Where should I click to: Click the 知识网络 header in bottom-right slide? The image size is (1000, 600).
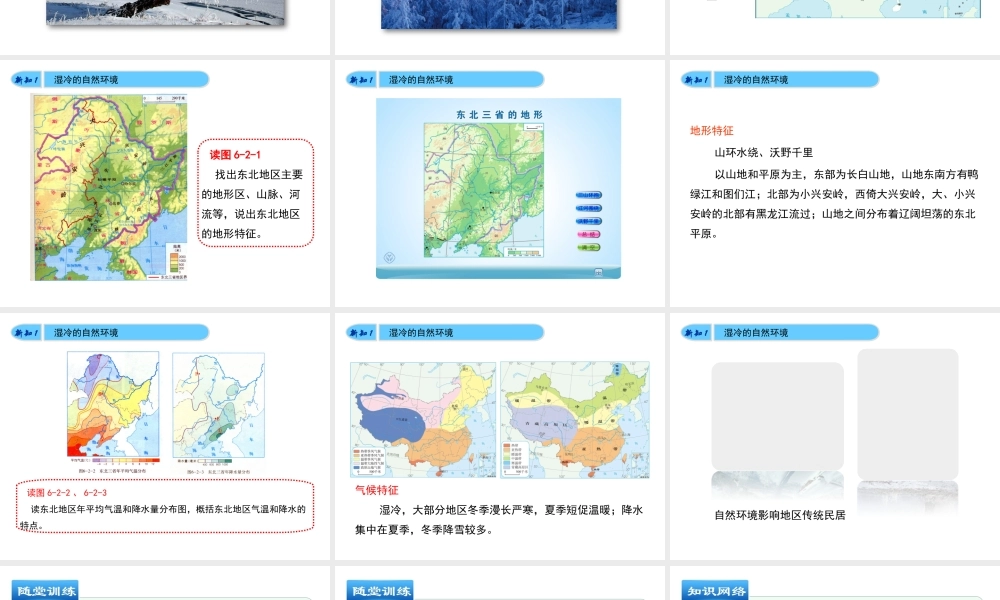(x=715, y=590)
